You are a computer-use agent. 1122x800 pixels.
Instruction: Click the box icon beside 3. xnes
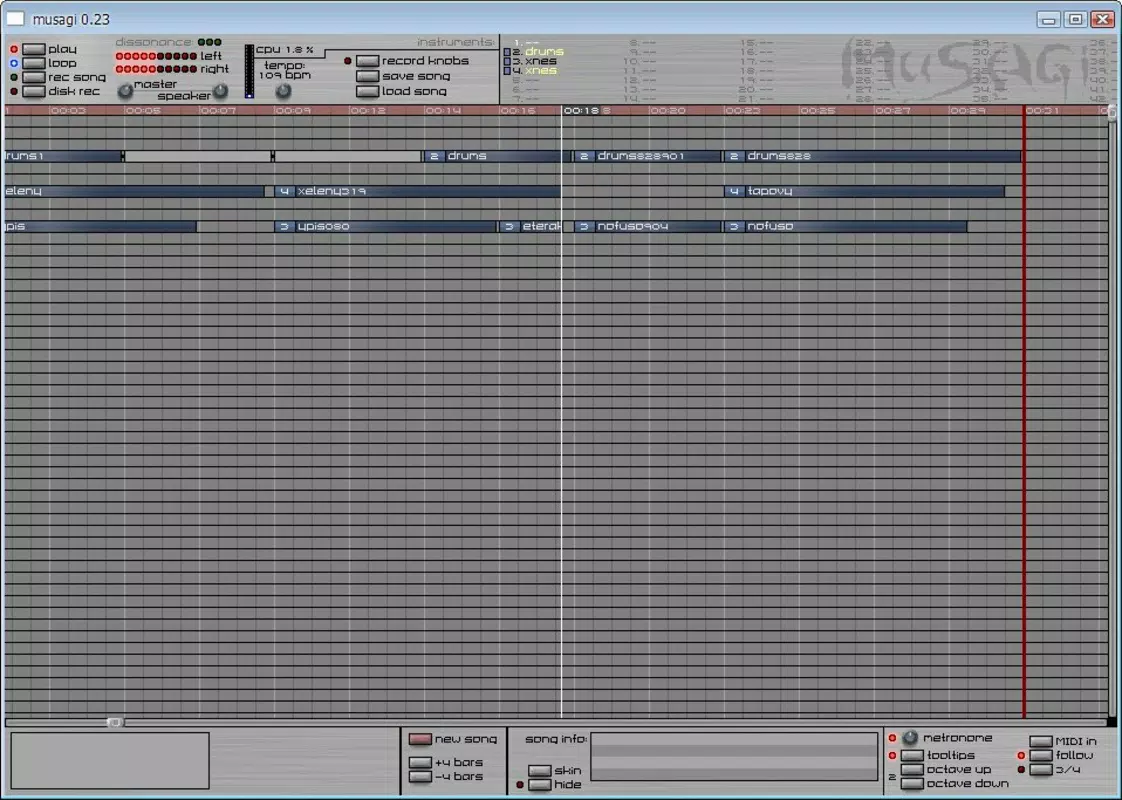click(507, 62)
